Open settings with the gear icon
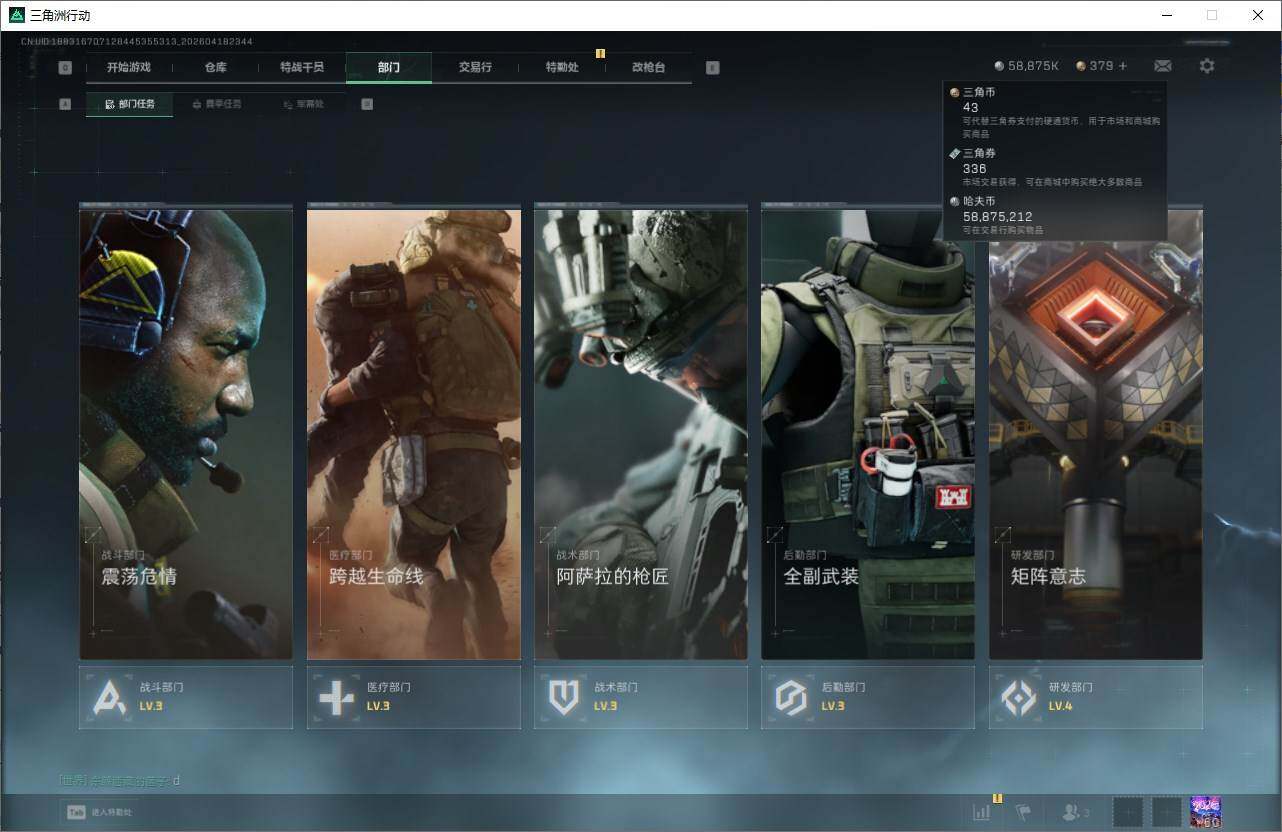Viewport: 1282px width, 832px height. tap(1207, 66)
